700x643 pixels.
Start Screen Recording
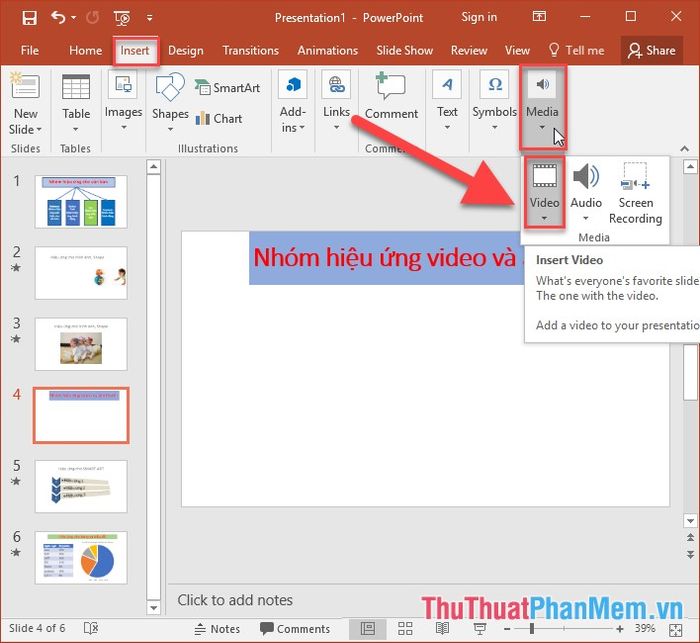point(636,193)
